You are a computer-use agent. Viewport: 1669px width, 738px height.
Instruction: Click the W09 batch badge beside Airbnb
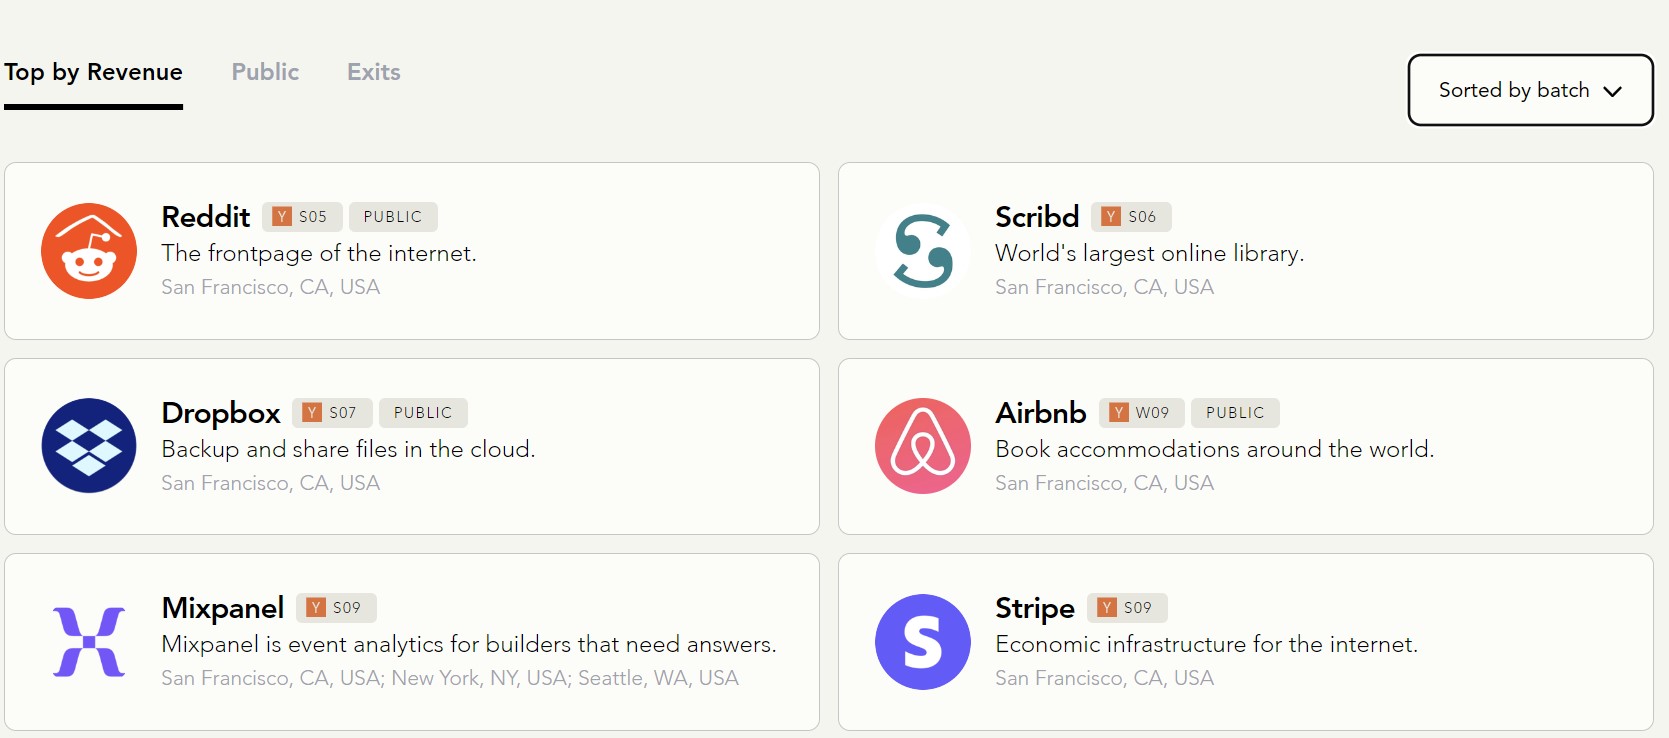(1142, 413)
